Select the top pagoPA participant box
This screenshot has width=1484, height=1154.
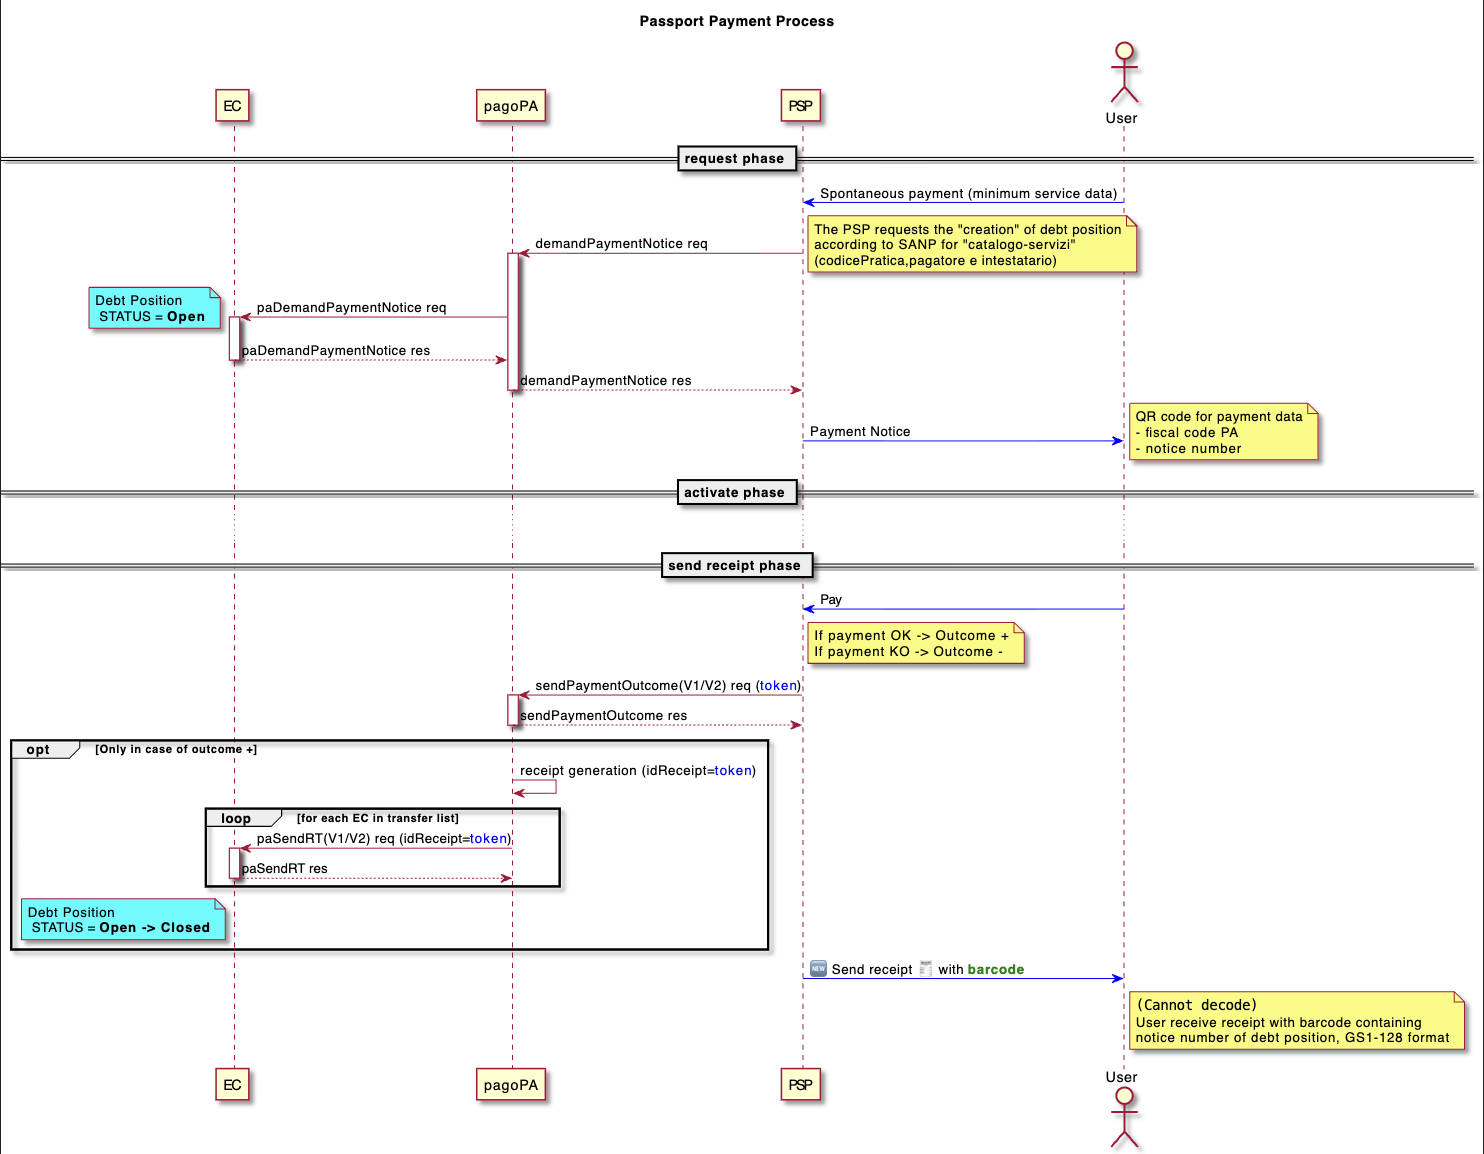point(511,106)
